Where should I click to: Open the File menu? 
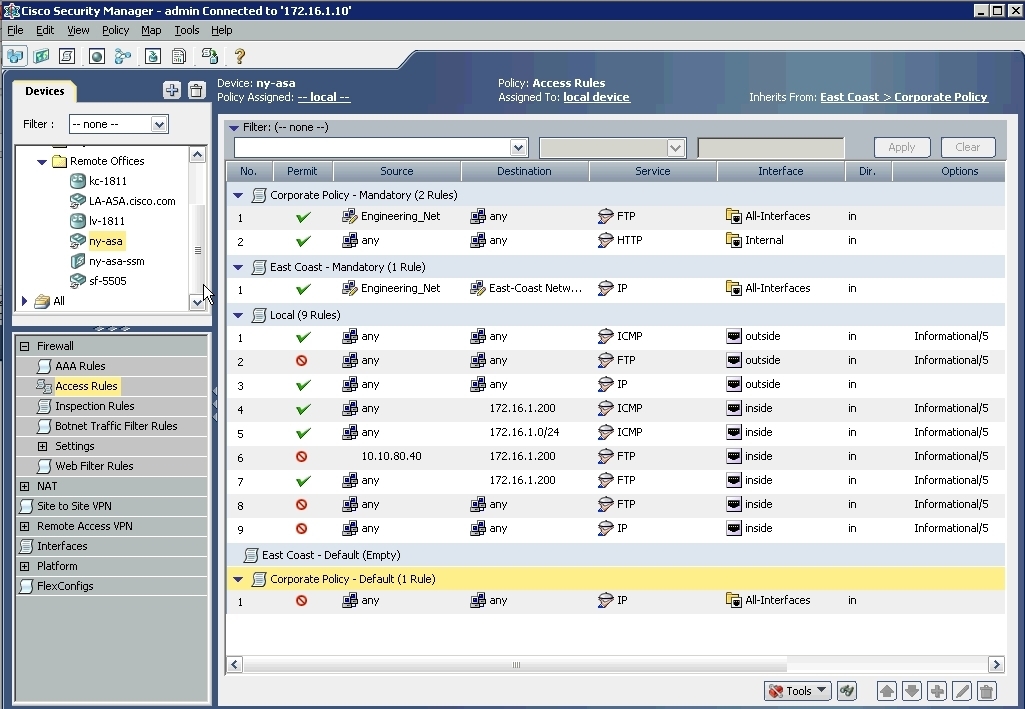click(15, 30)
